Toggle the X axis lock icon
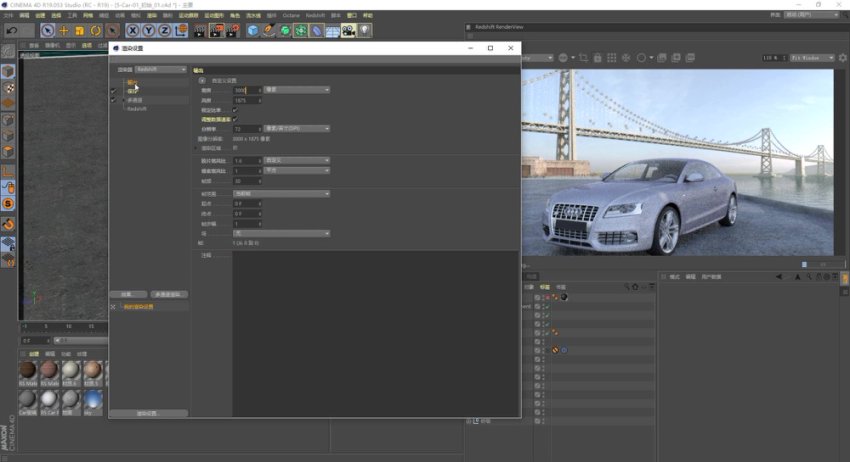Screen dimensions: 850x462 pyautogui.click(x=135, y=31)
